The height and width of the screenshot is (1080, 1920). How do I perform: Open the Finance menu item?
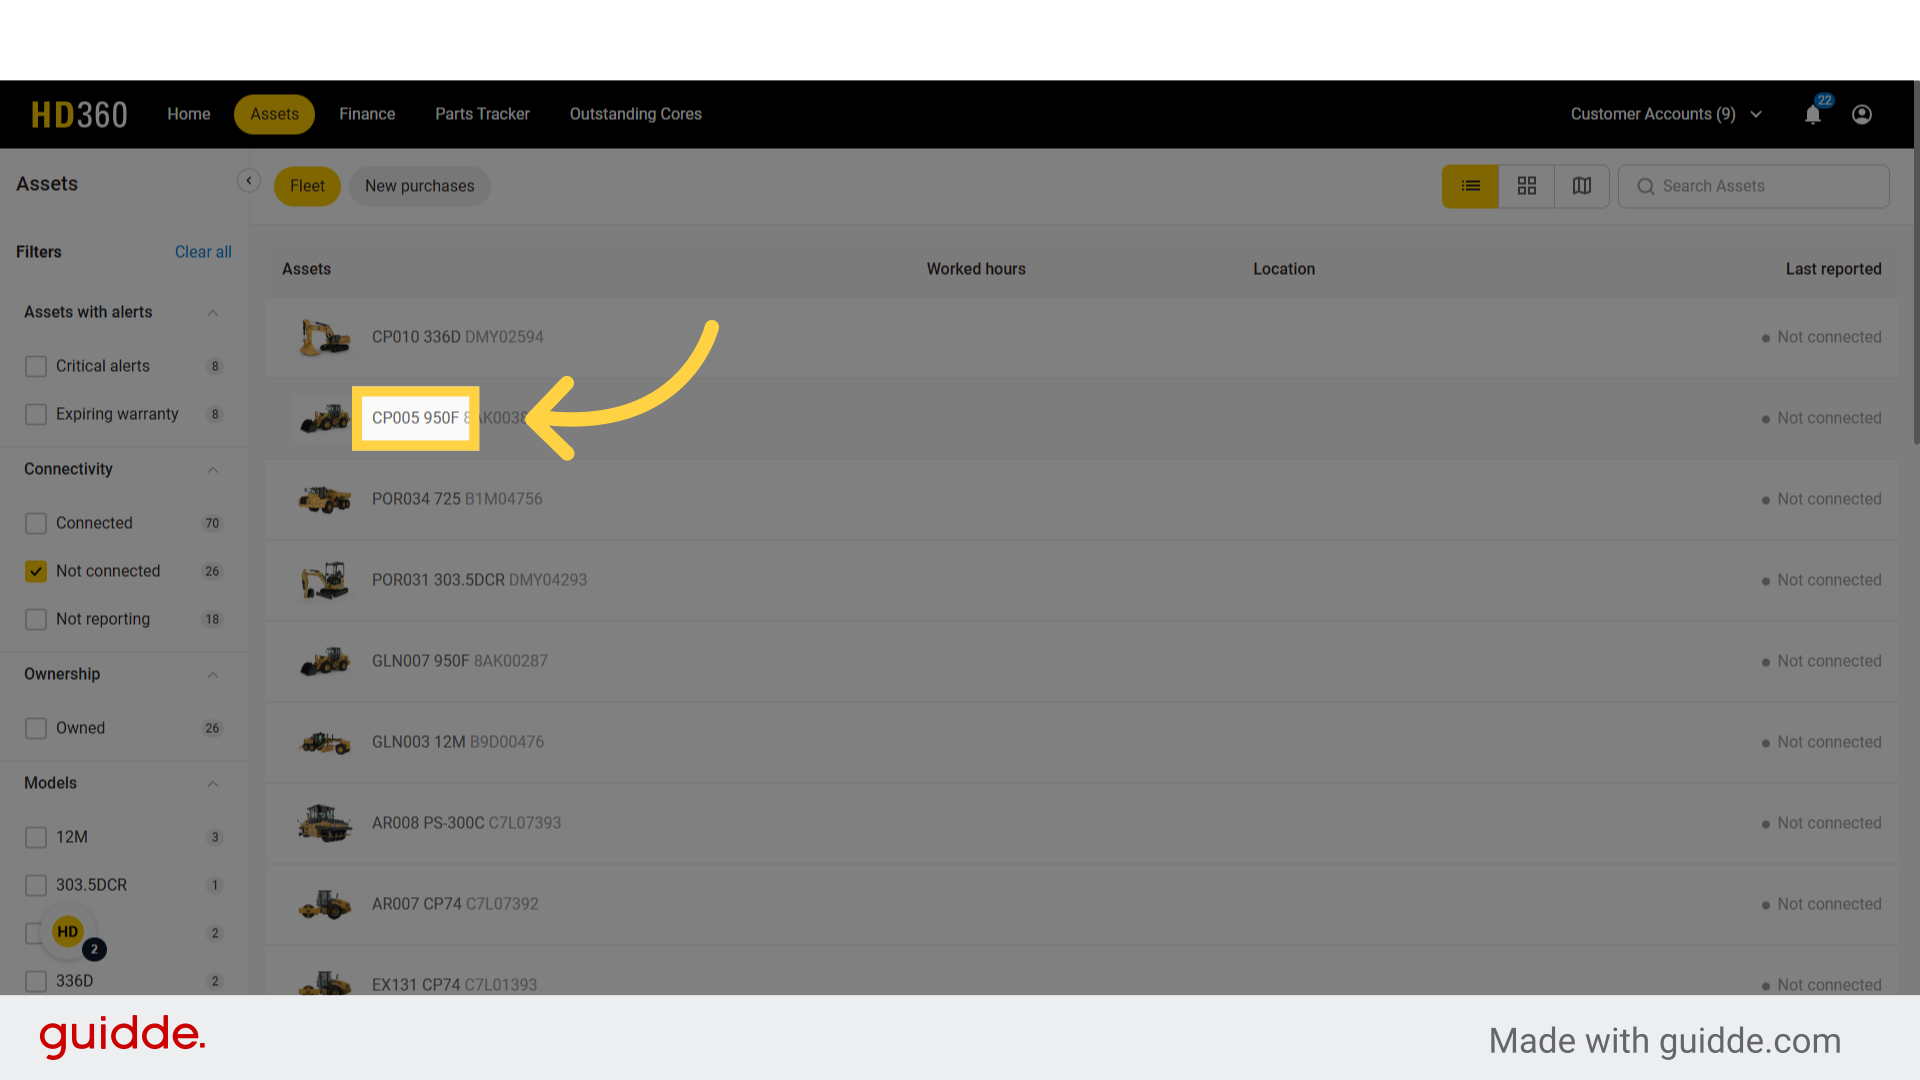[367, 114]
